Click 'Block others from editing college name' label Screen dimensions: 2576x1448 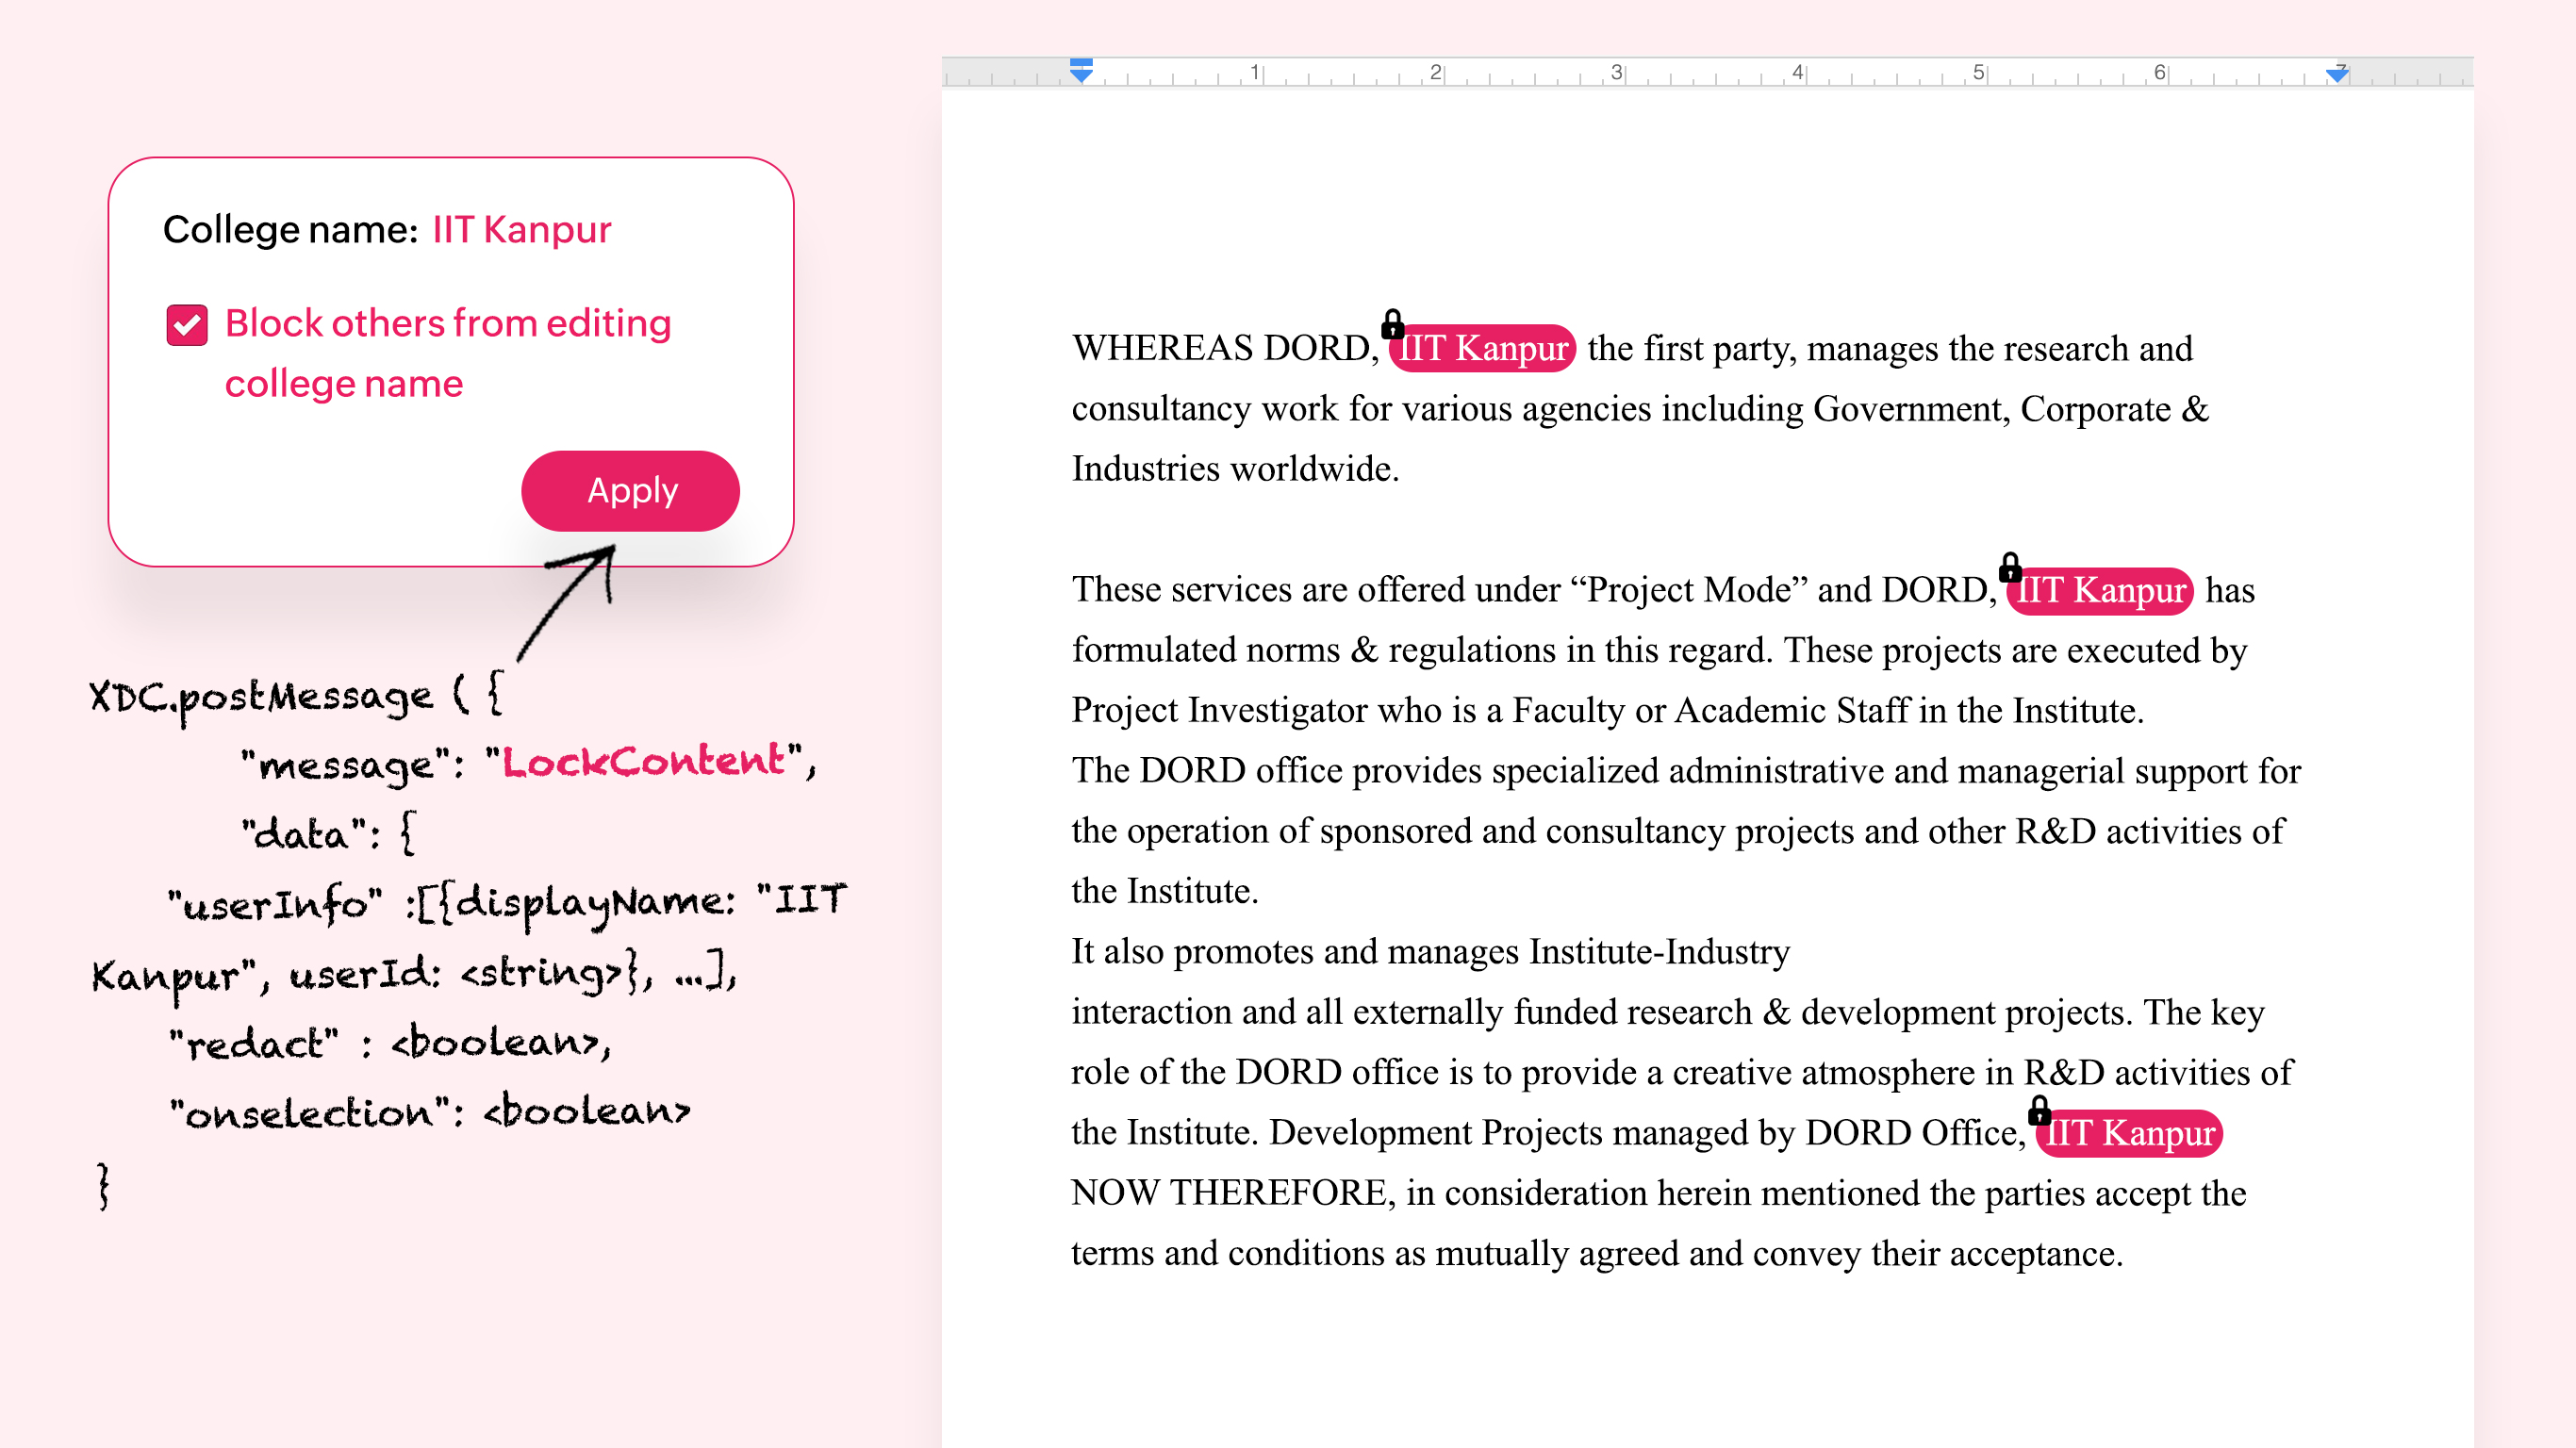pyautogui.click(x=447, y=353)
